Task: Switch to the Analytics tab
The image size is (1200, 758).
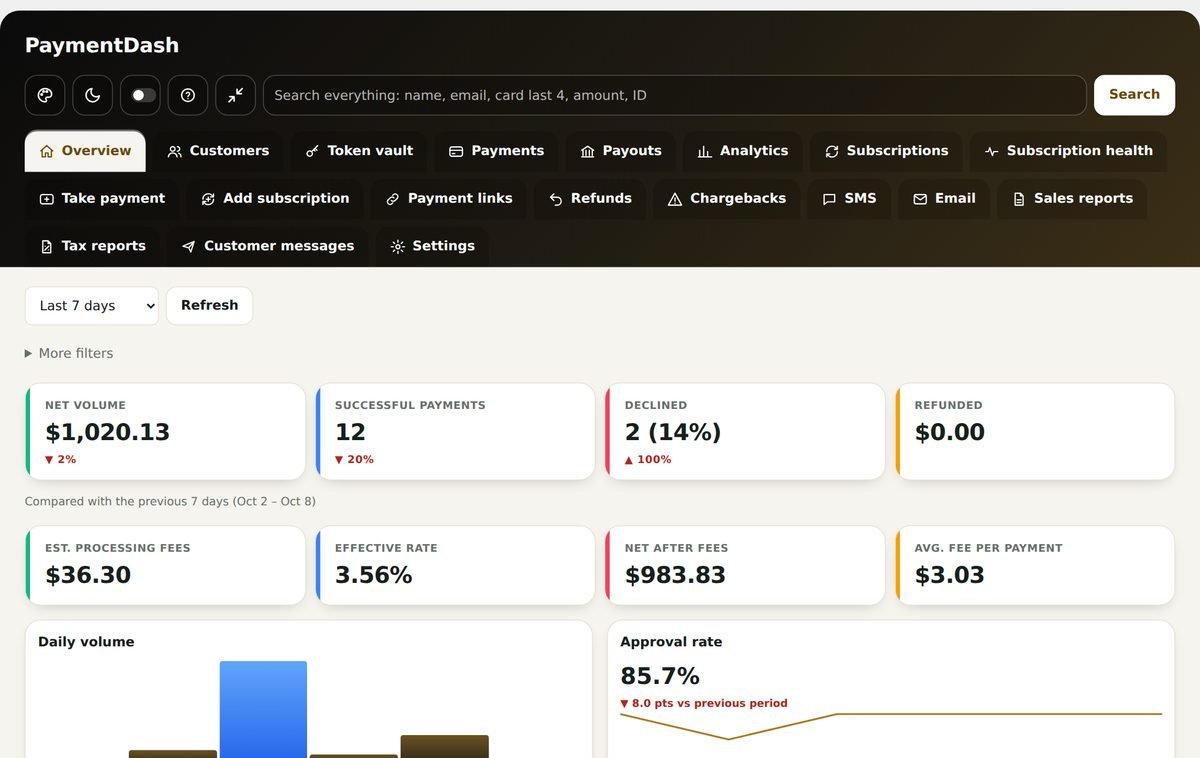Action: click(743, 151)
